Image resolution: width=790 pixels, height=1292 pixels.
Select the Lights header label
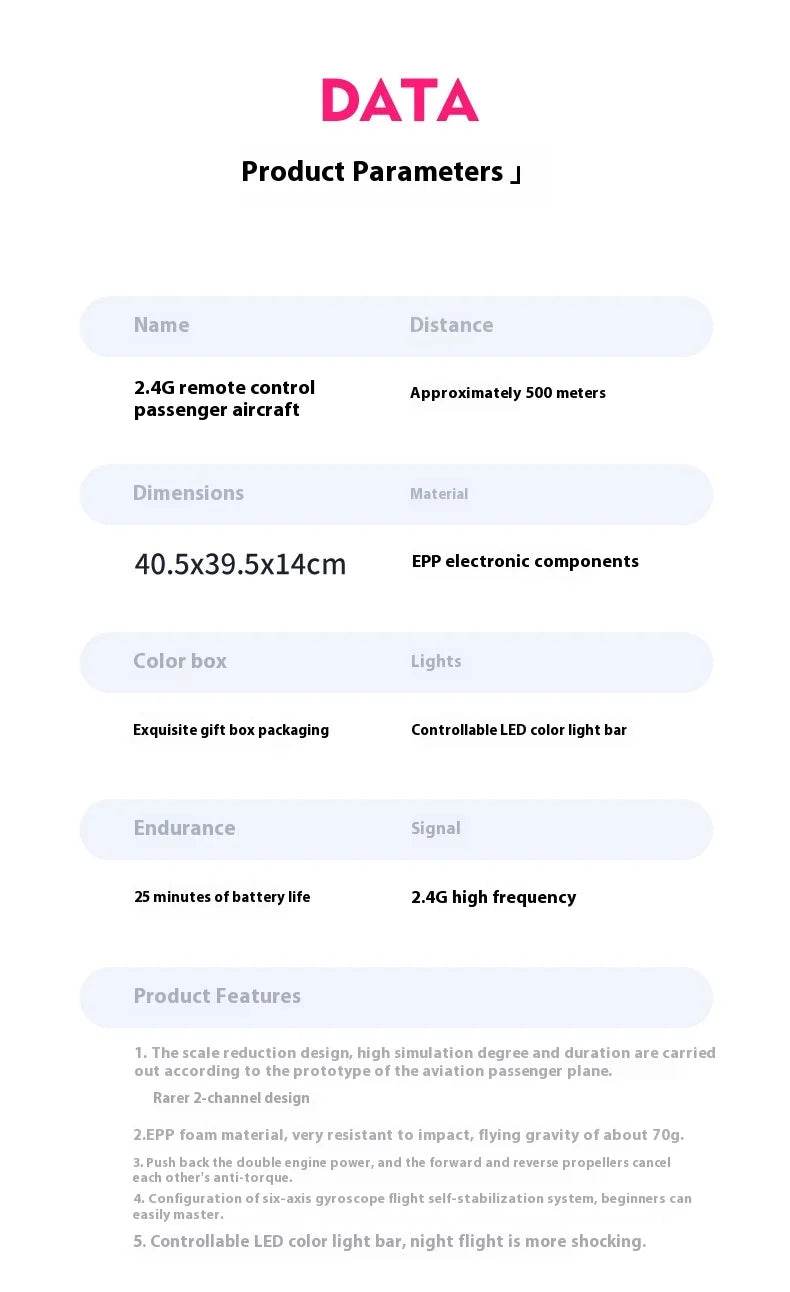[x=436, y=662]
